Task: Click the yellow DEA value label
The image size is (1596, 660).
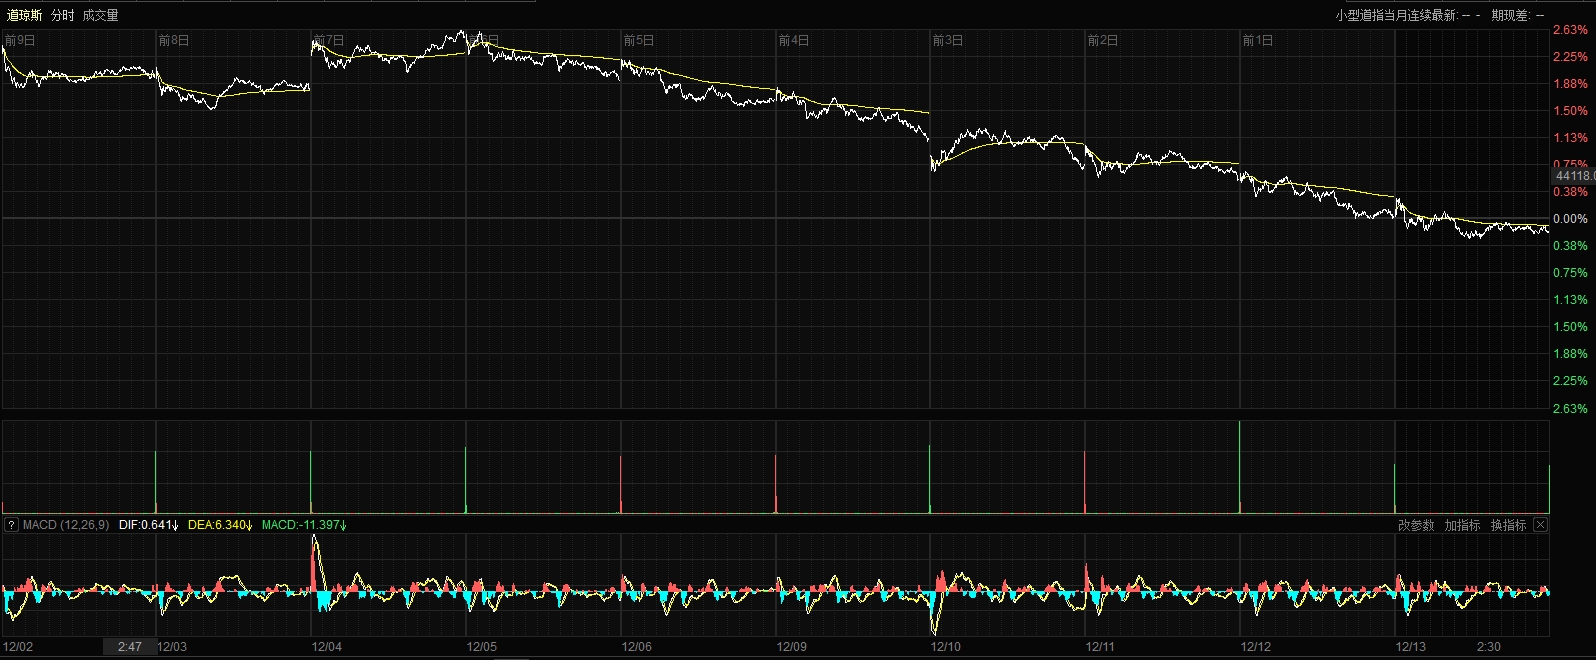Action: (218, 525)
